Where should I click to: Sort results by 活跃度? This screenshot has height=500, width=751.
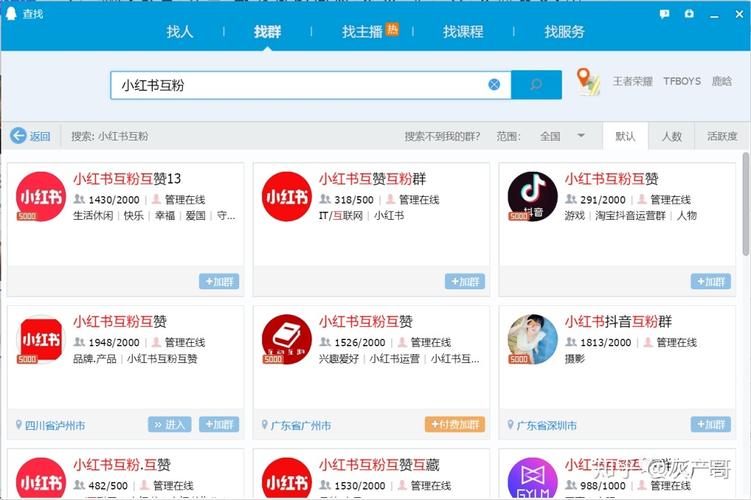click(x=722, y=136)
